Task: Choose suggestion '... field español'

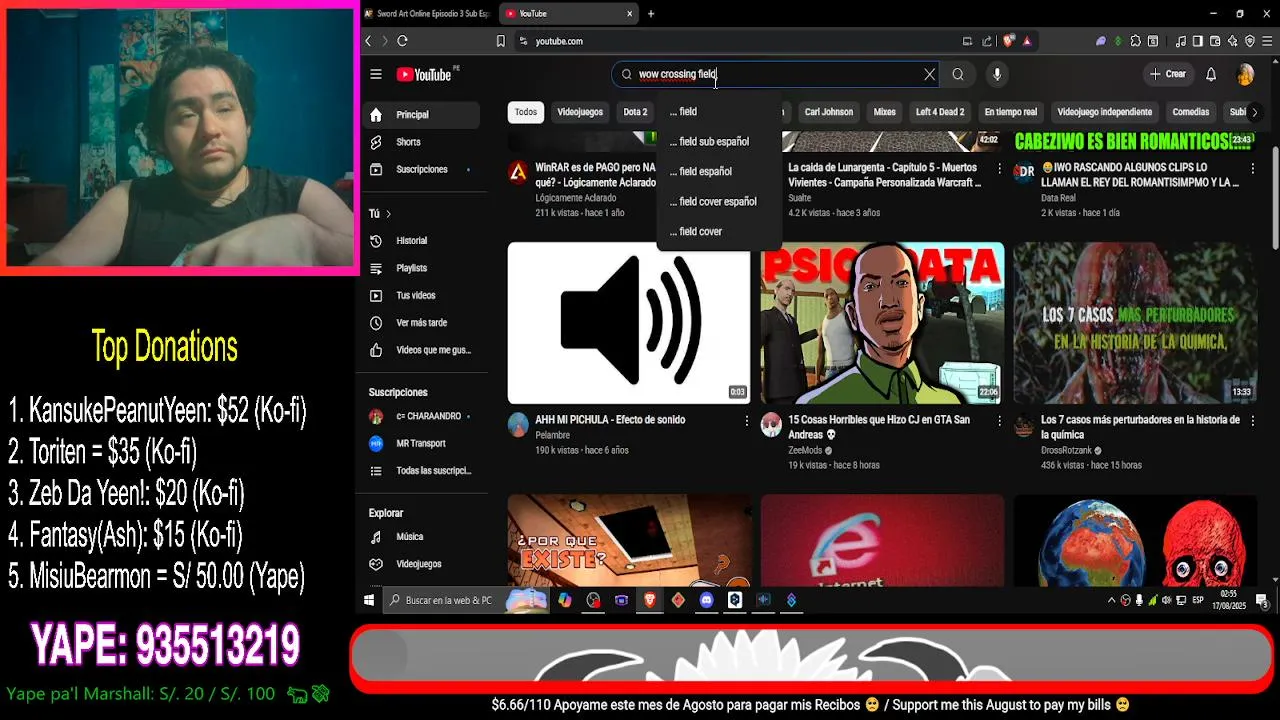Action: [x=718, y=171]
